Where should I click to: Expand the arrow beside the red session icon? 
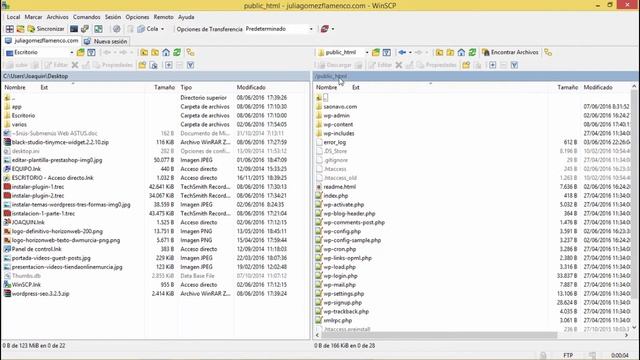tap(333, 29)
